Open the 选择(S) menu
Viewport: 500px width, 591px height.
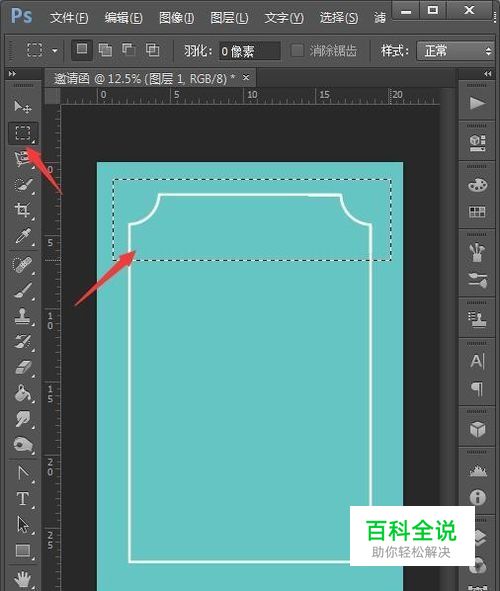(x=339, y=18)
